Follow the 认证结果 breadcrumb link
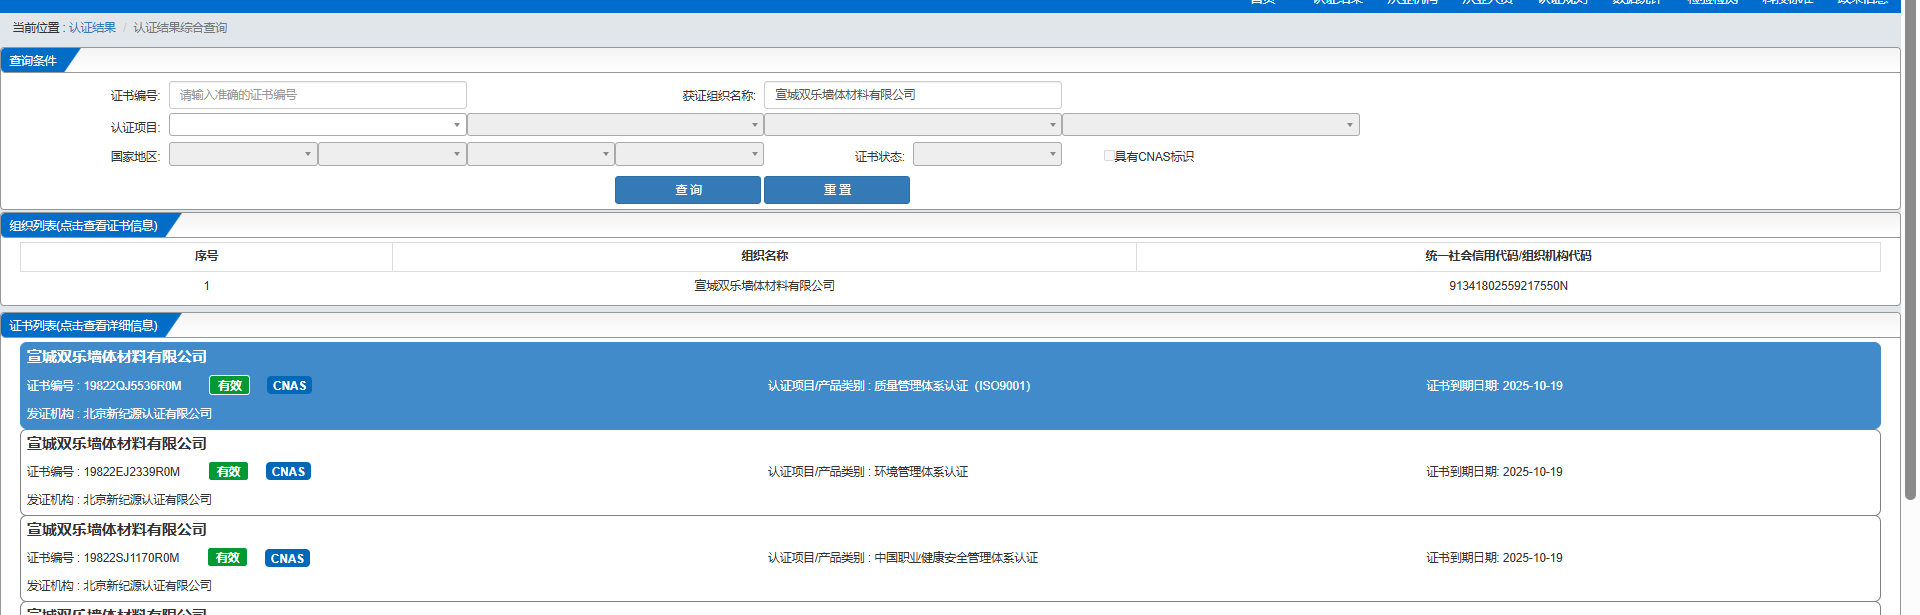 pyautogui.click(x=92, y=28)
